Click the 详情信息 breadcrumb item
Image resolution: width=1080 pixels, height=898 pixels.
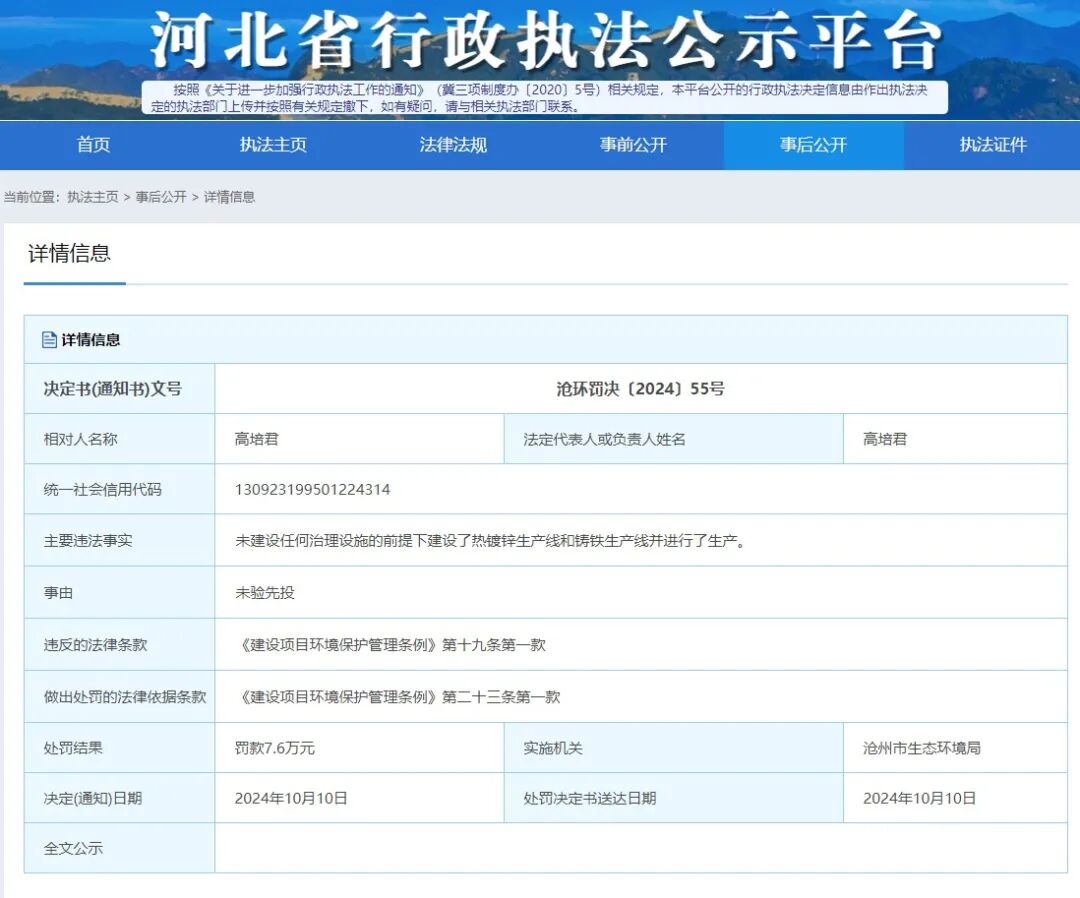tap(229, 197)
